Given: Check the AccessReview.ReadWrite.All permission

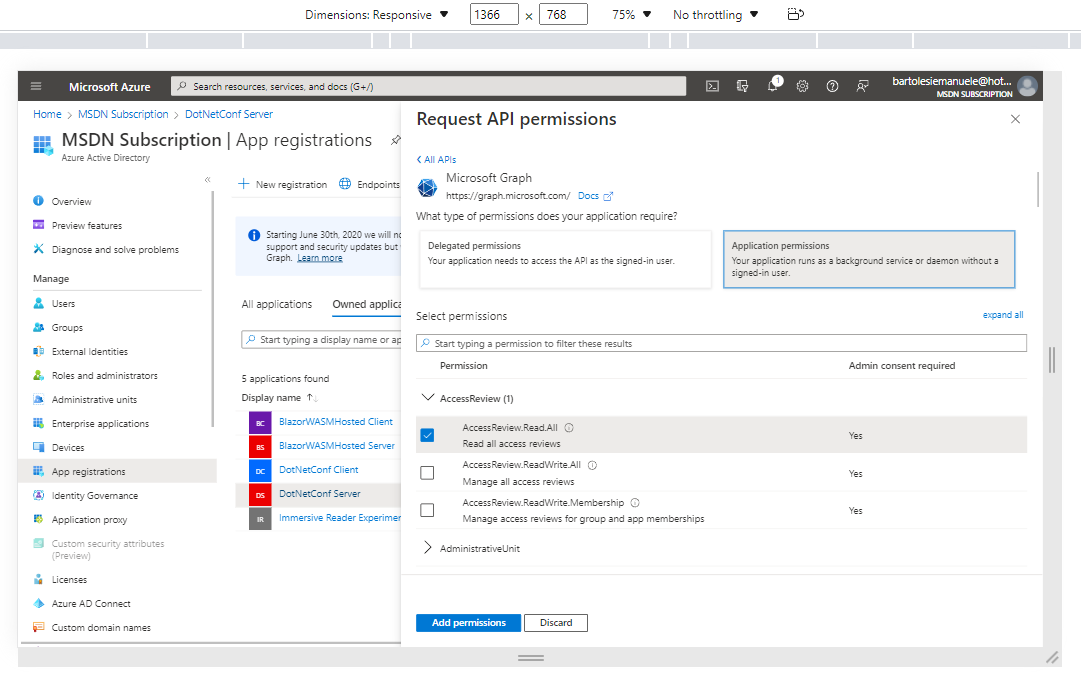Looking at the screenshot, I should click(x=427, y=473).
